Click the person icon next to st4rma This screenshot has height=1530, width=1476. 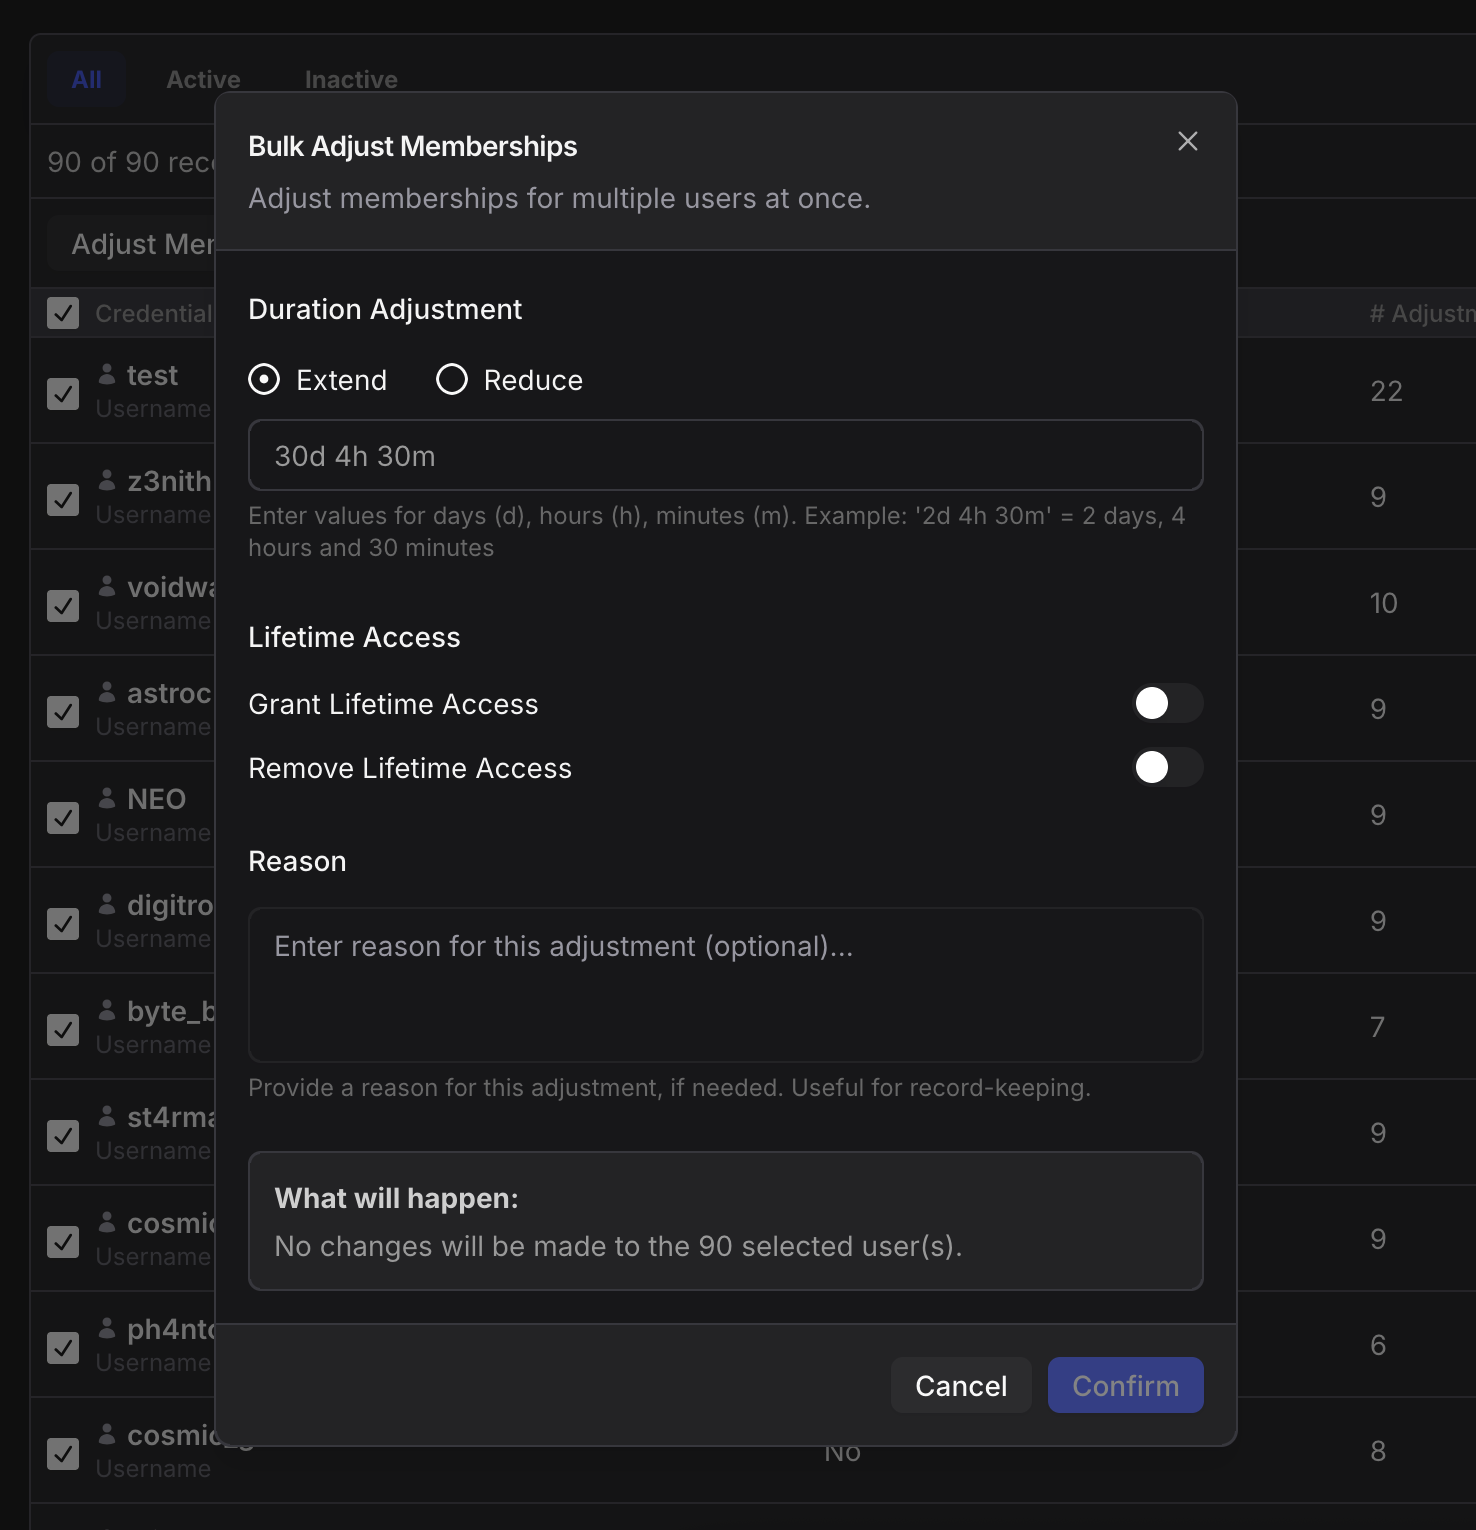coord(107,1114)
